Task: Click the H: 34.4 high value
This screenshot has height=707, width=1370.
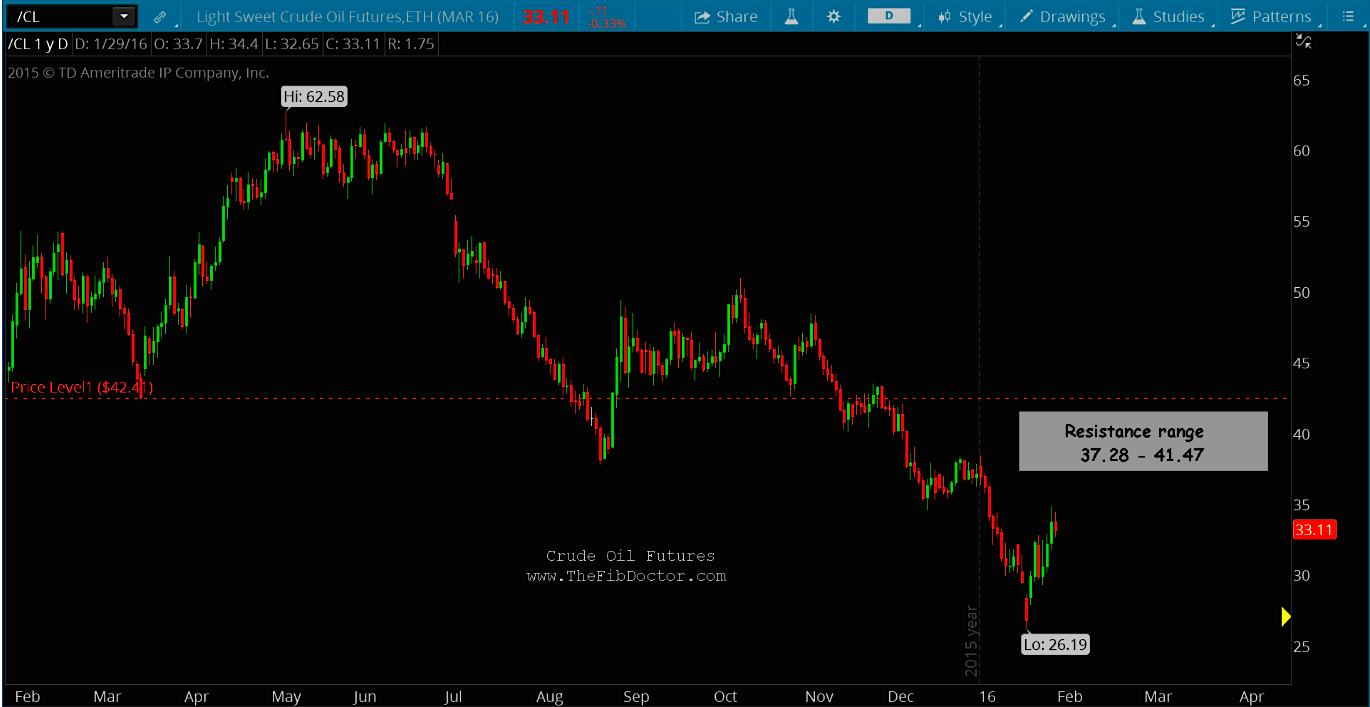Action: pos(233,44)
